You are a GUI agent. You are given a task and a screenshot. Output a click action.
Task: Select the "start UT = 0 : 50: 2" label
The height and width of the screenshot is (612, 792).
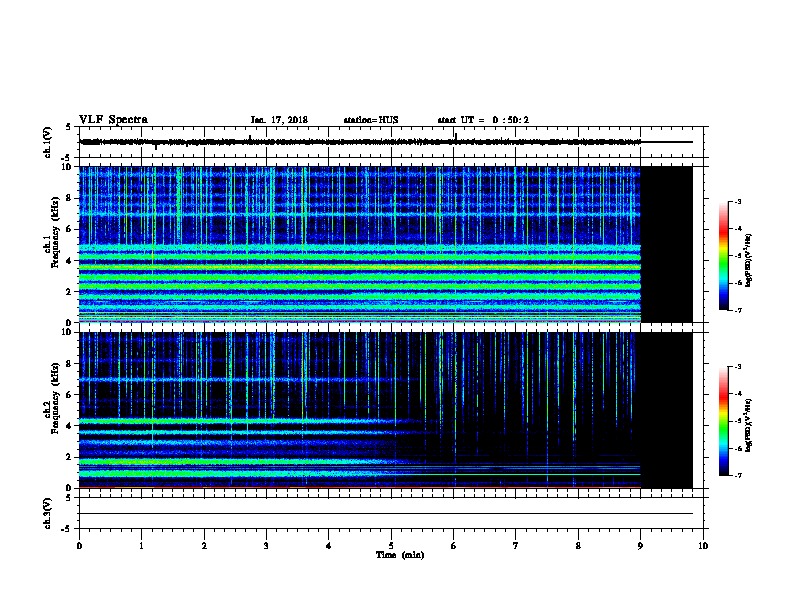pyautogui.click(x=483, y=120)
